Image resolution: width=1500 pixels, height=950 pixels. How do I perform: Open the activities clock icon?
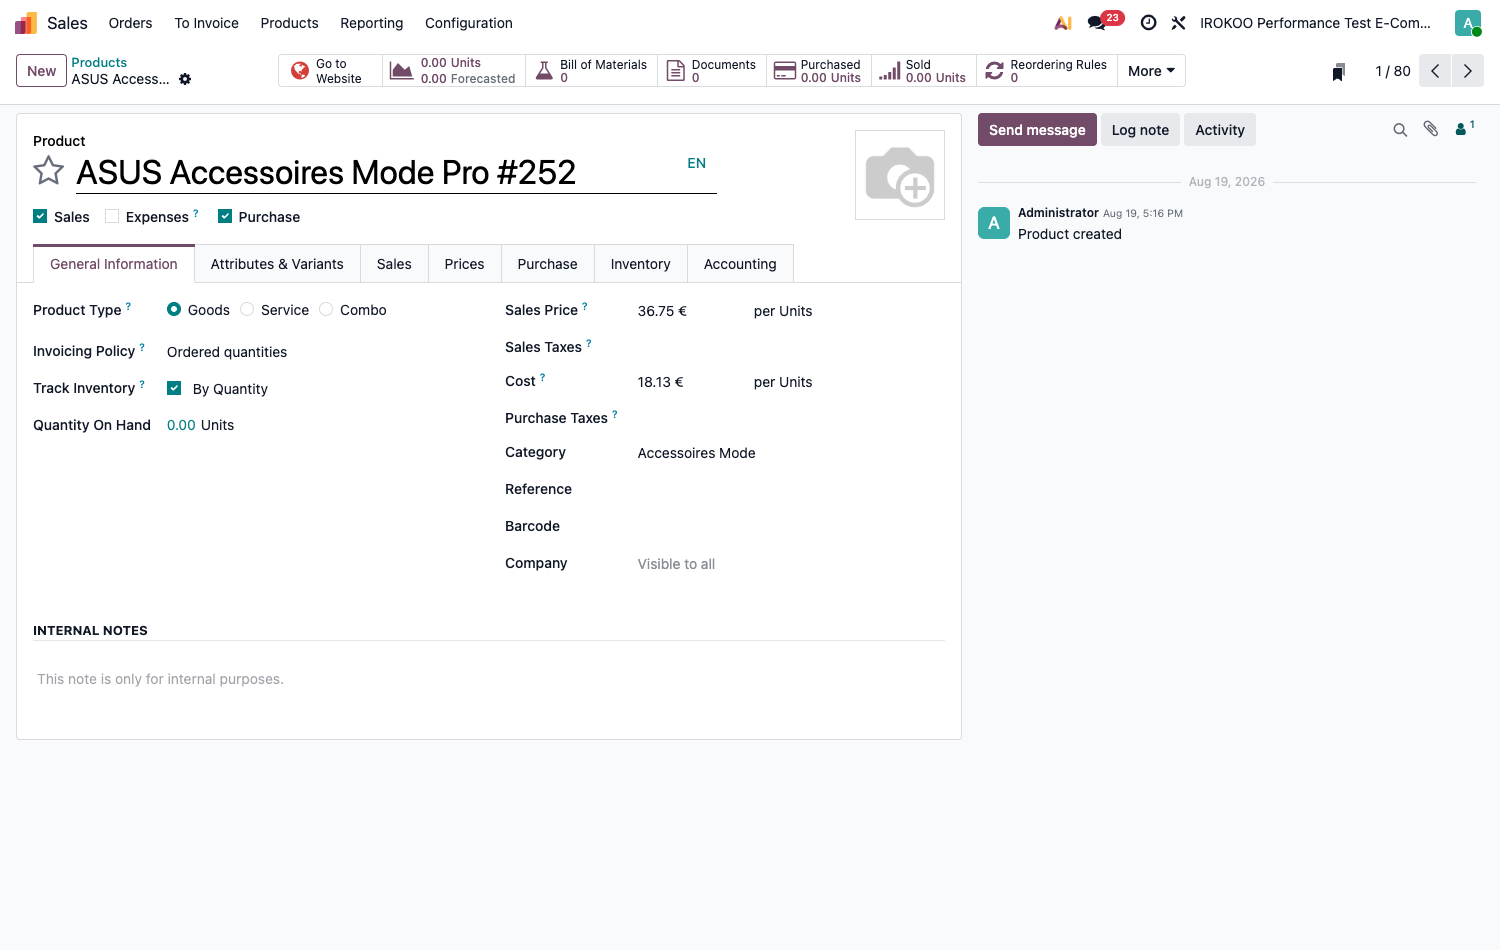point(1148,23)
